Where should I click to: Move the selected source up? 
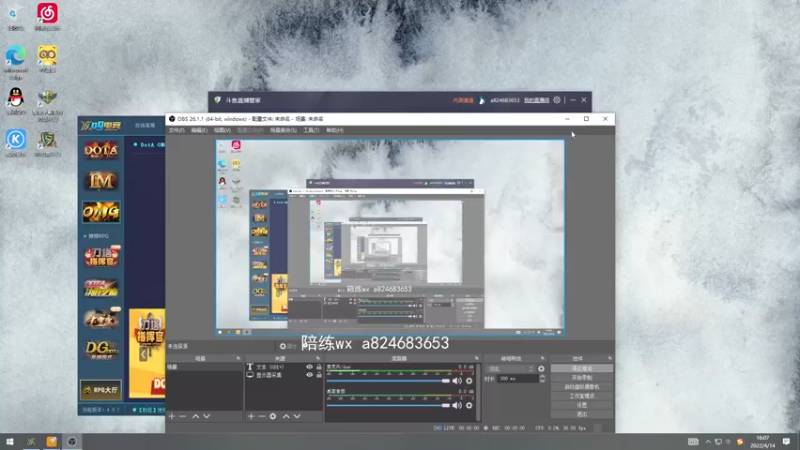(x=286, y=416)
